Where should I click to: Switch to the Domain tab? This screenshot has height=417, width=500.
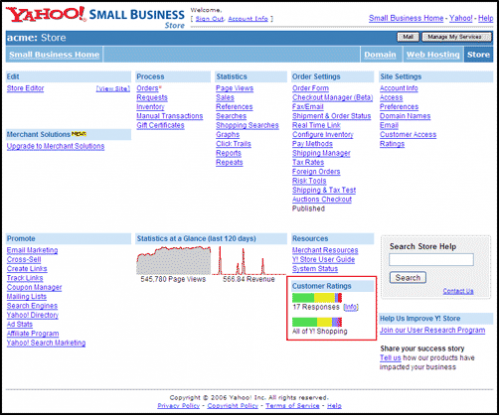coord(380,55)
